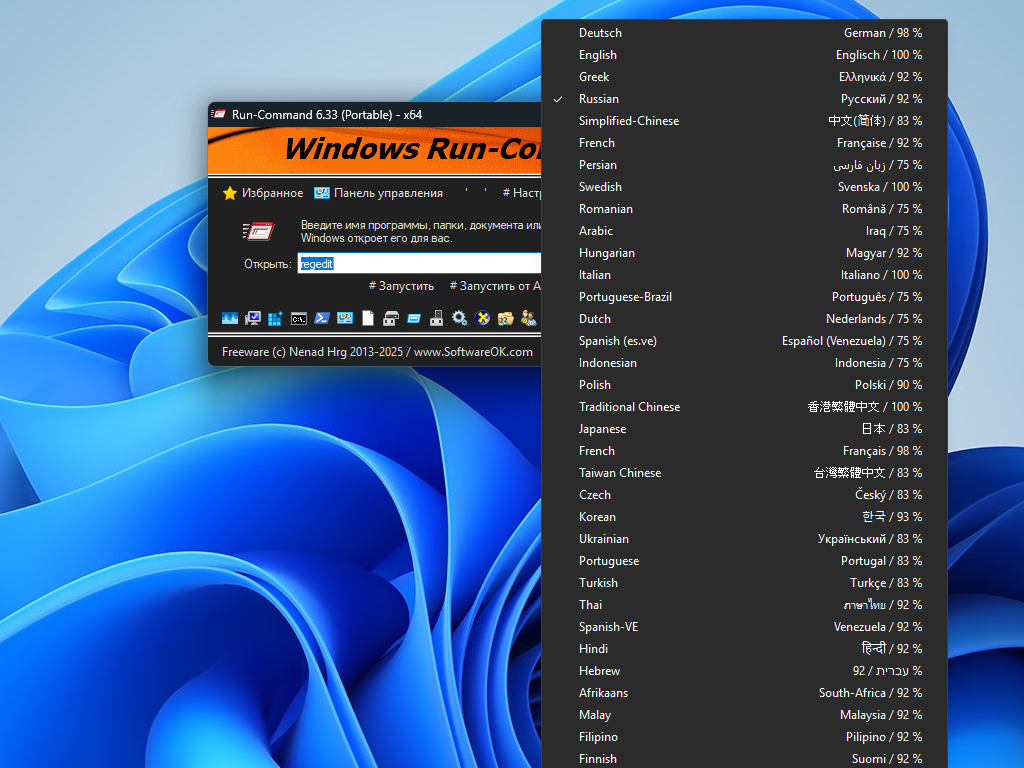Click the yellow X circle icon
This screenshot has height=768, width=1024.
pyautogui.click(x=483, y=319)
